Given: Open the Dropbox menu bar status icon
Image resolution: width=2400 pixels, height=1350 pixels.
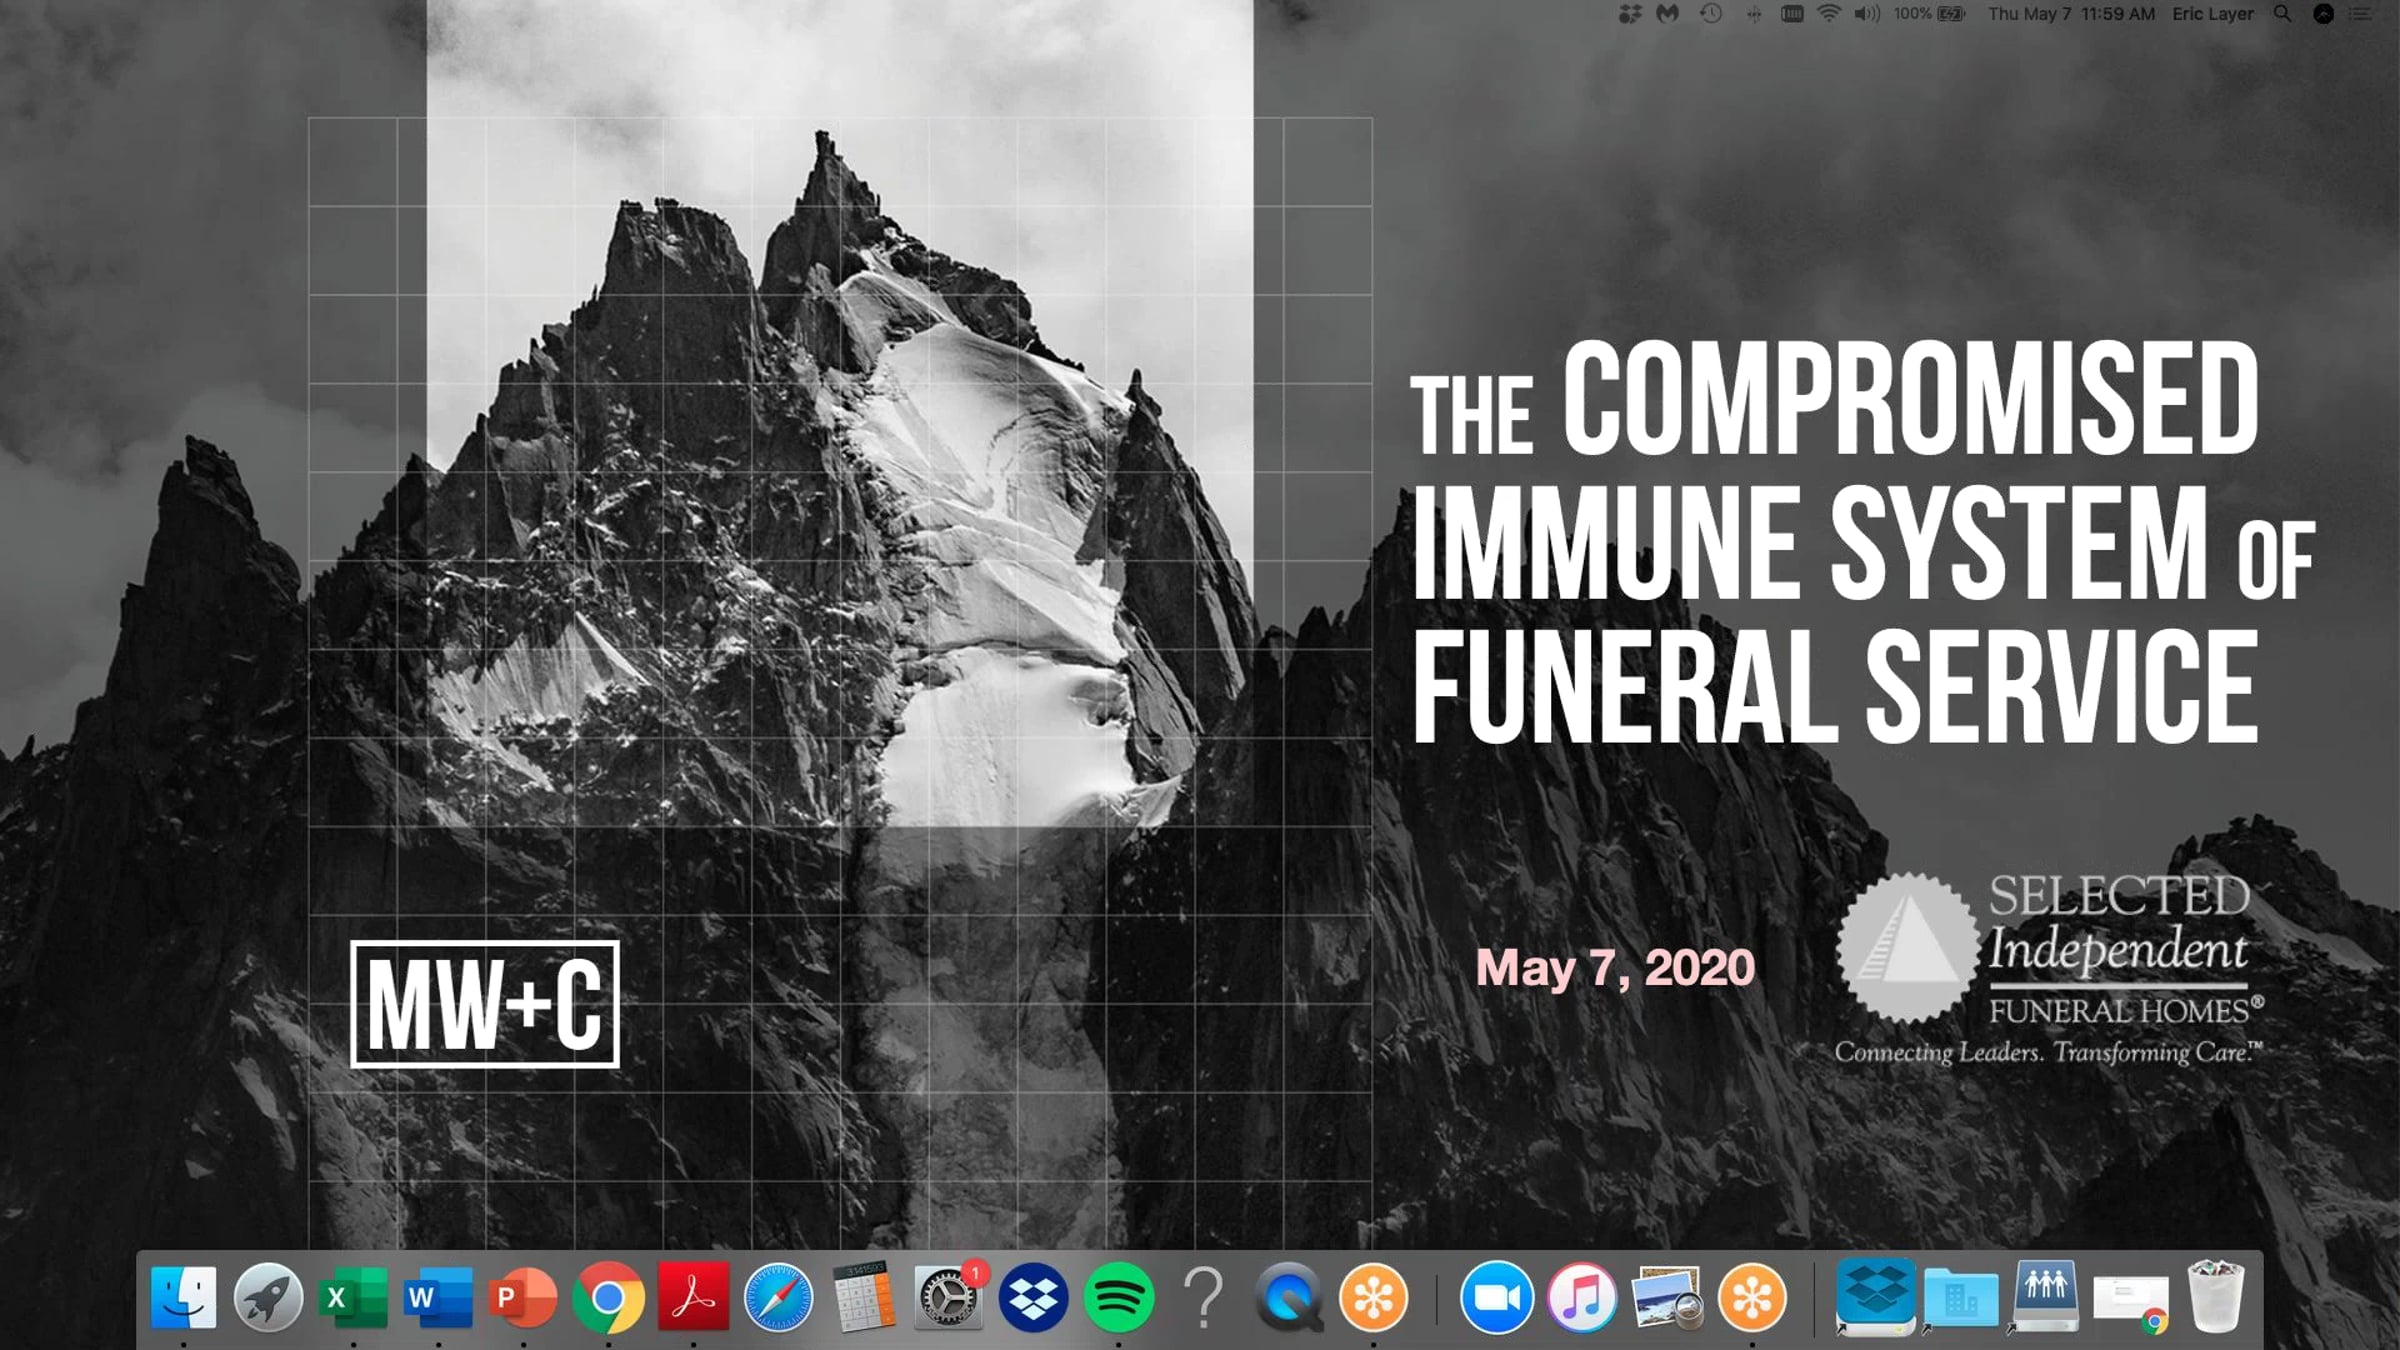Looking at the screenshot, I should point(1630,14).
